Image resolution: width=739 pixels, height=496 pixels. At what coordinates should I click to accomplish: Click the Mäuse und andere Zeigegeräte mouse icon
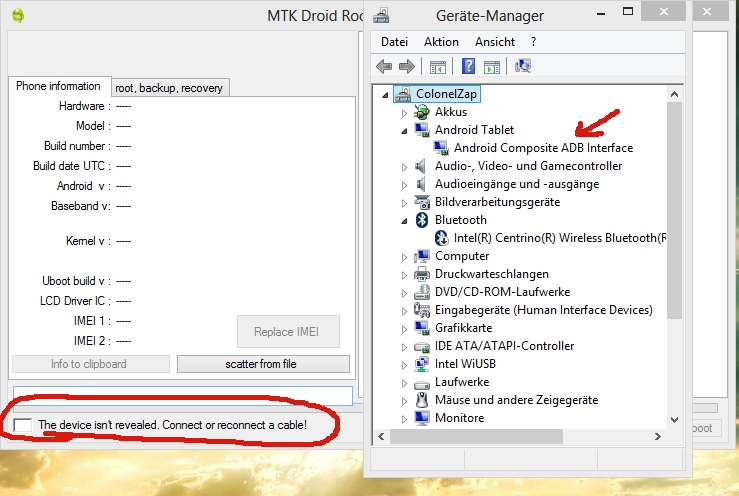(x=422, y=400)
